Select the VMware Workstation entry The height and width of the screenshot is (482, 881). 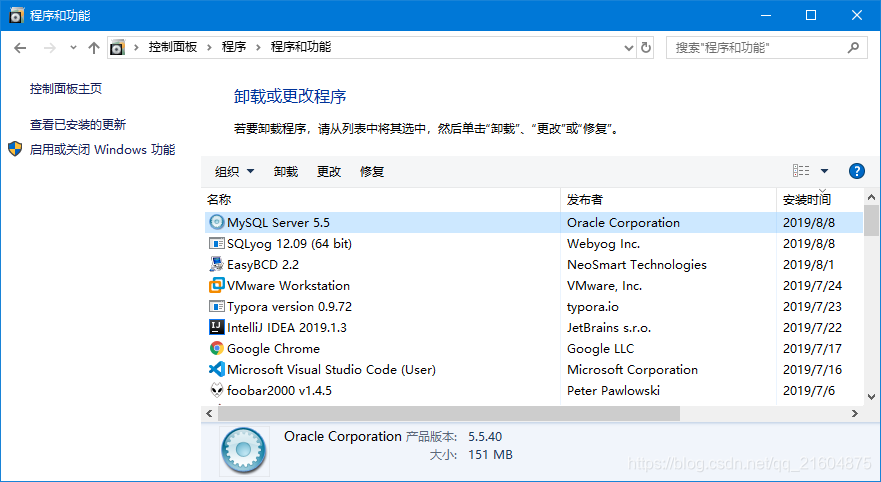tap(288, 285)
